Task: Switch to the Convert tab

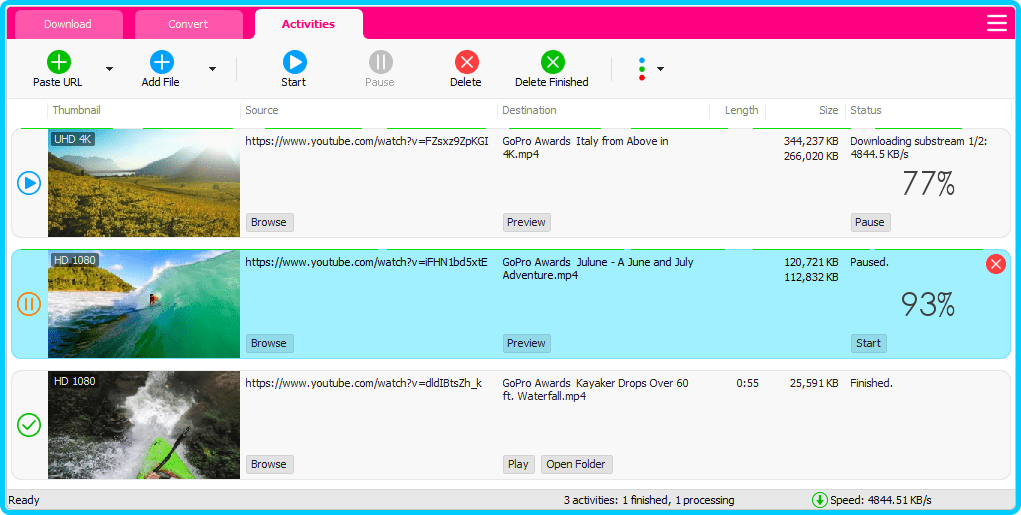Action: click(x=188, y=24)
